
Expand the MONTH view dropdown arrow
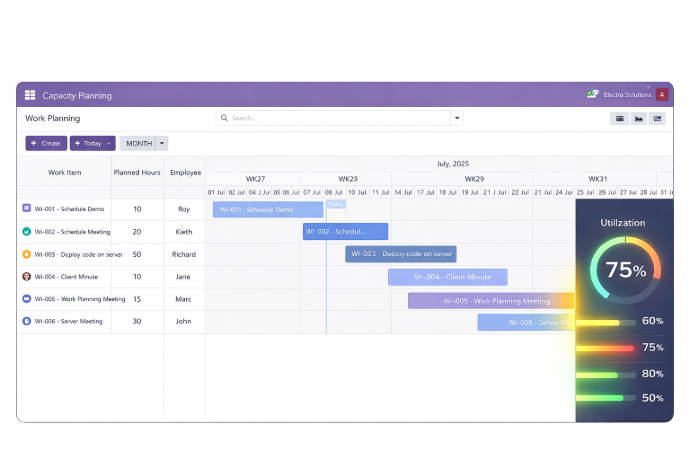[163, 143]
